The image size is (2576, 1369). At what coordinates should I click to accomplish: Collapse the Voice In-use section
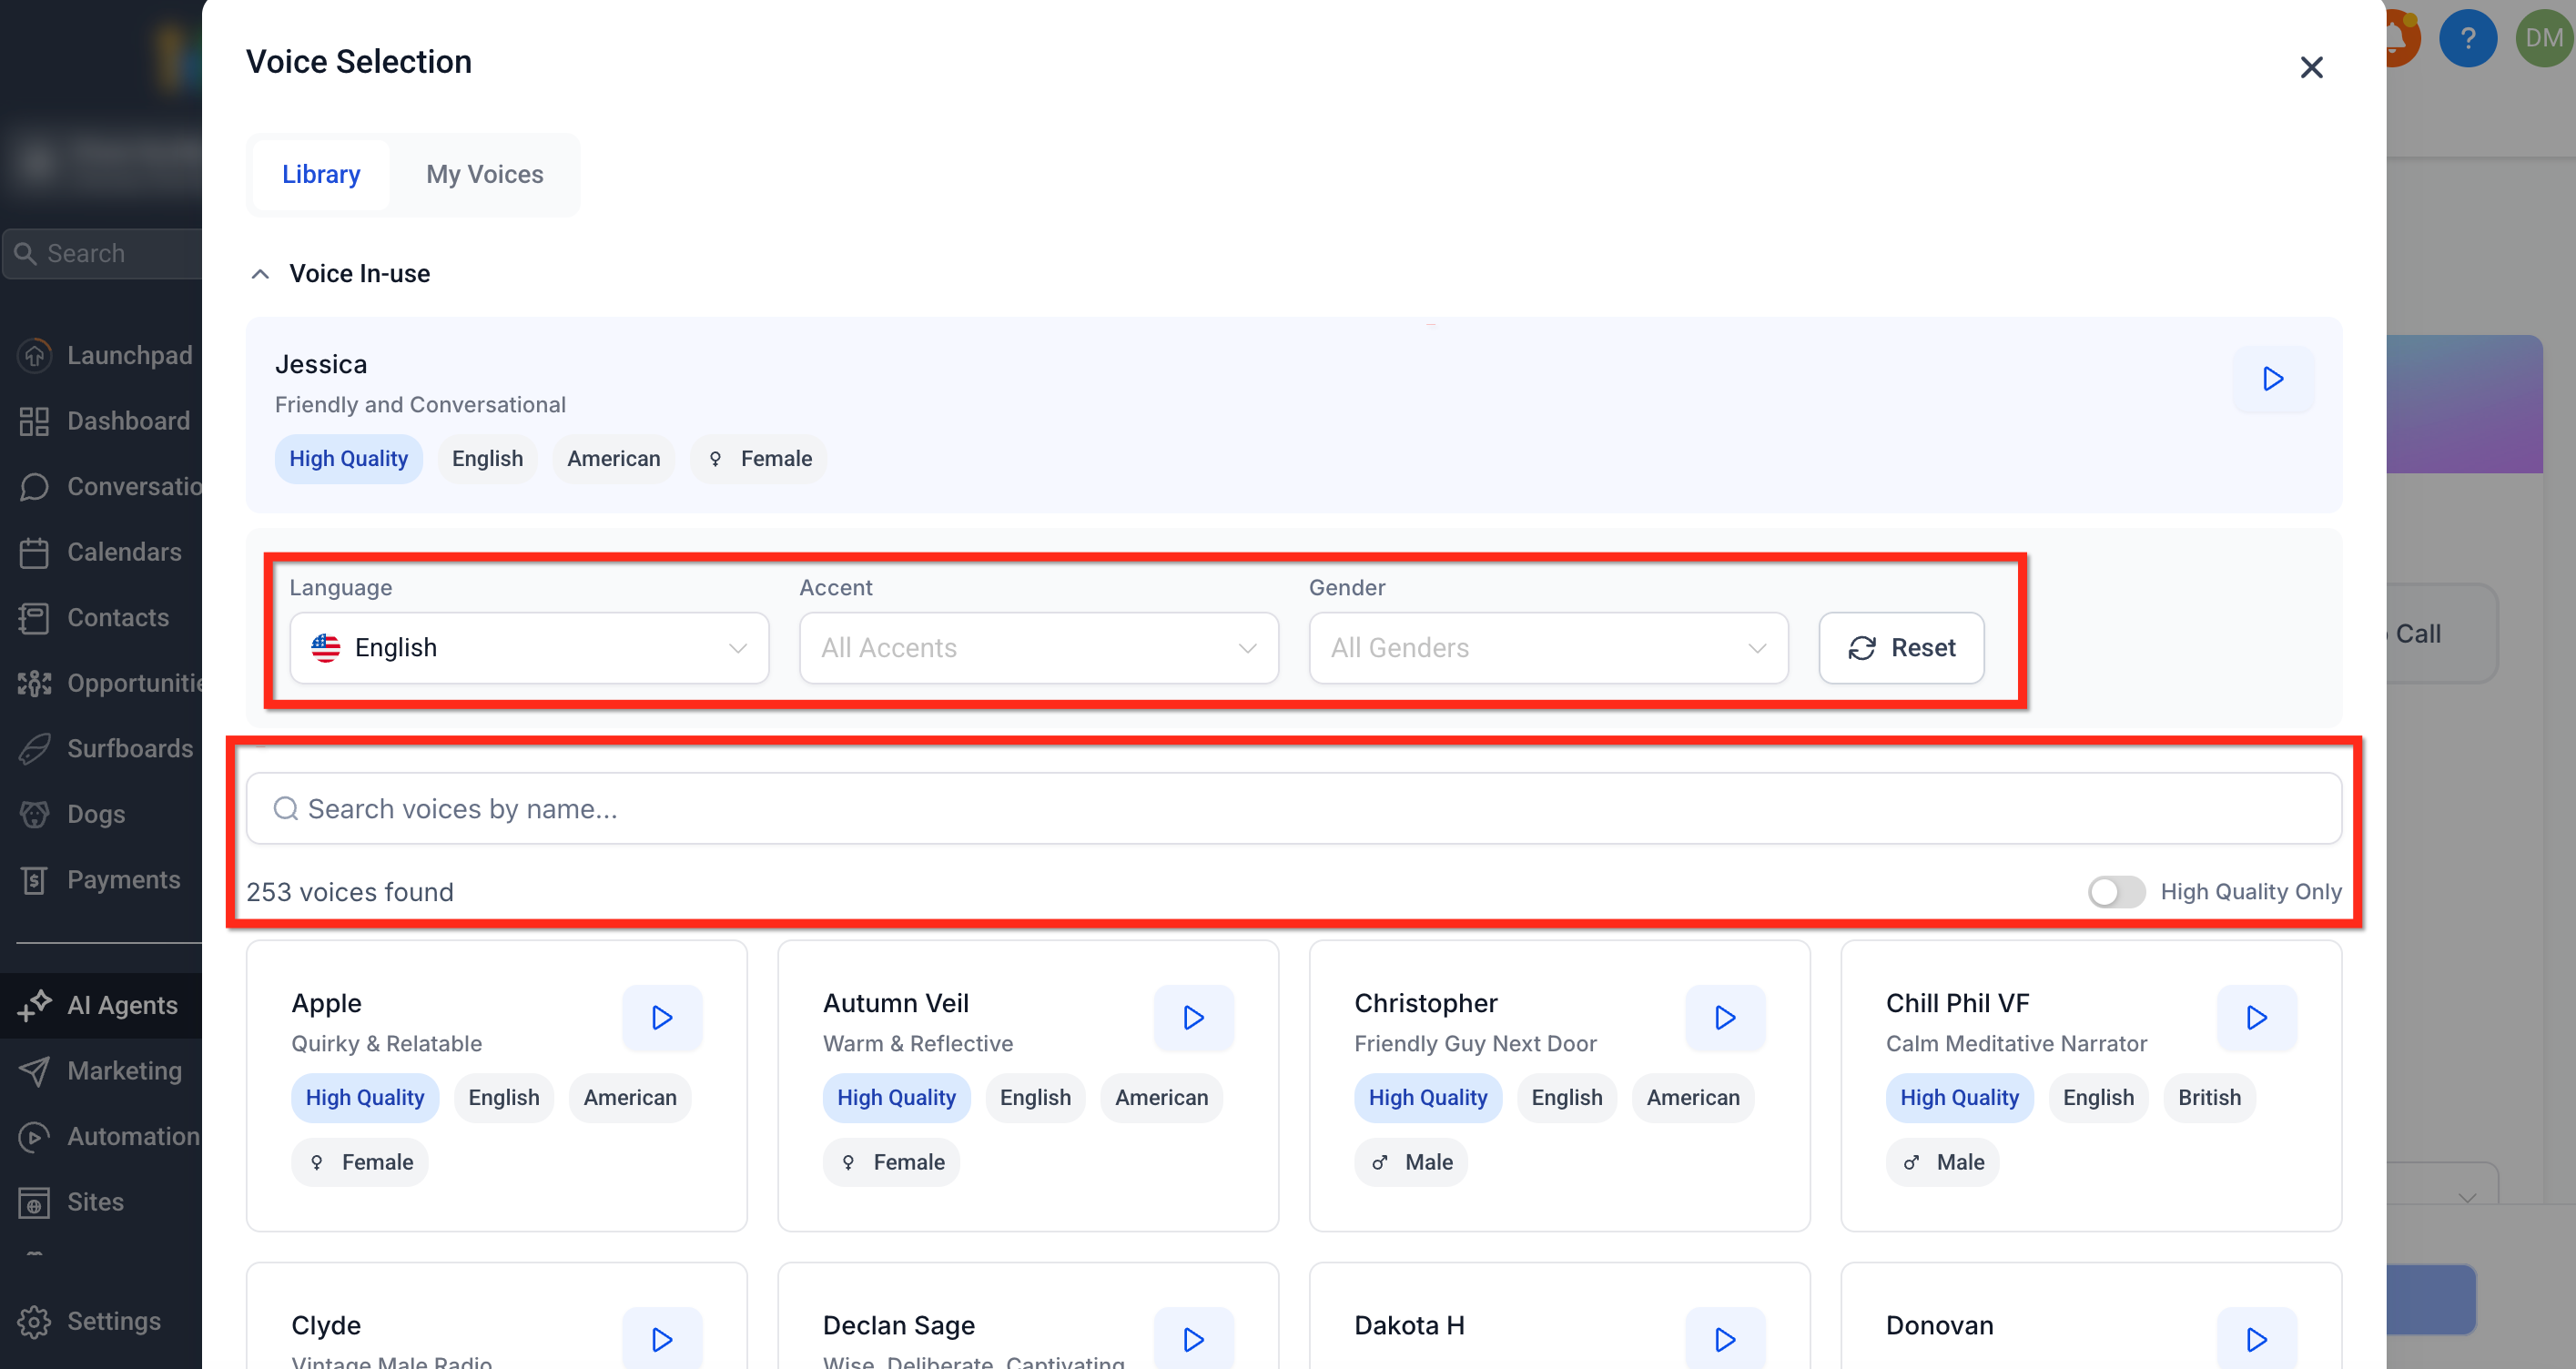click(260, 274)
